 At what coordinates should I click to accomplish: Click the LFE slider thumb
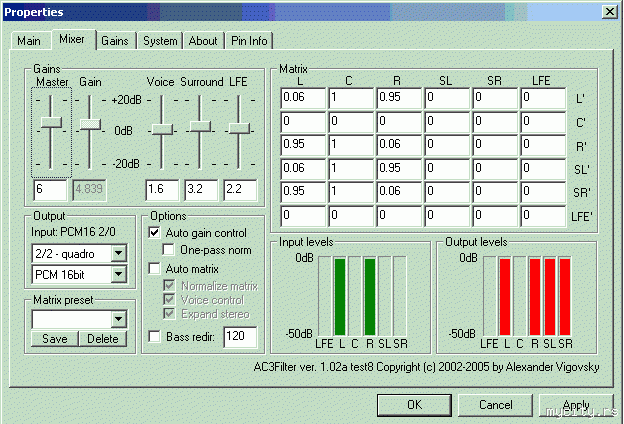click(239, 129)
